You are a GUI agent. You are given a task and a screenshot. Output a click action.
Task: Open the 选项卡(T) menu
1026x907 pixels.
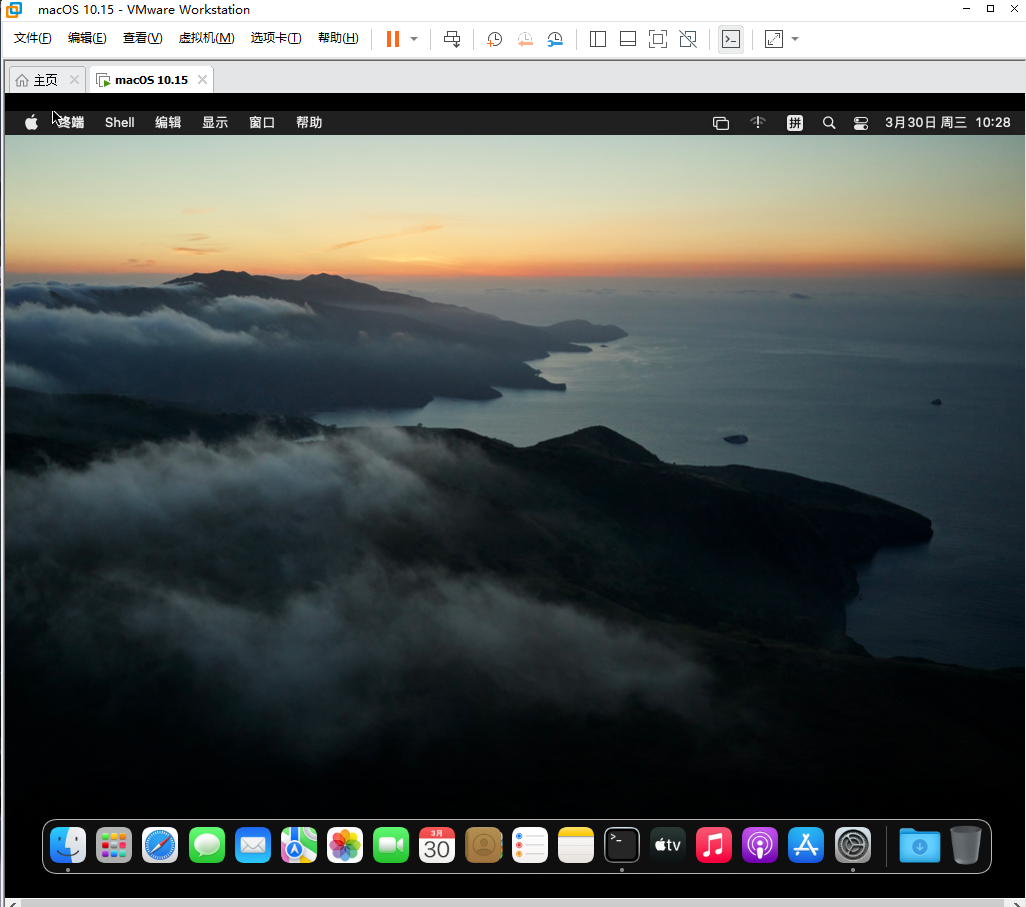click(x=275, y=38)
